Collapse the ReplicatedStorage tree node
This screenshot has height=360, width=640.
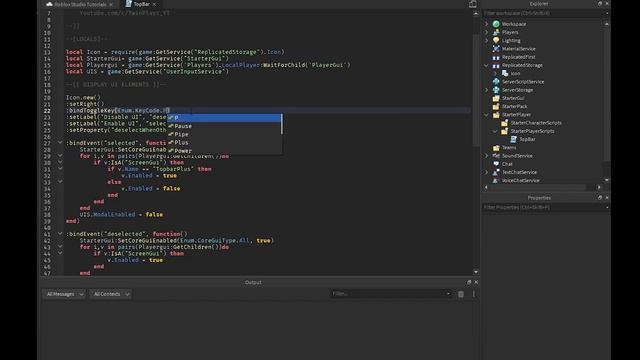487,65
